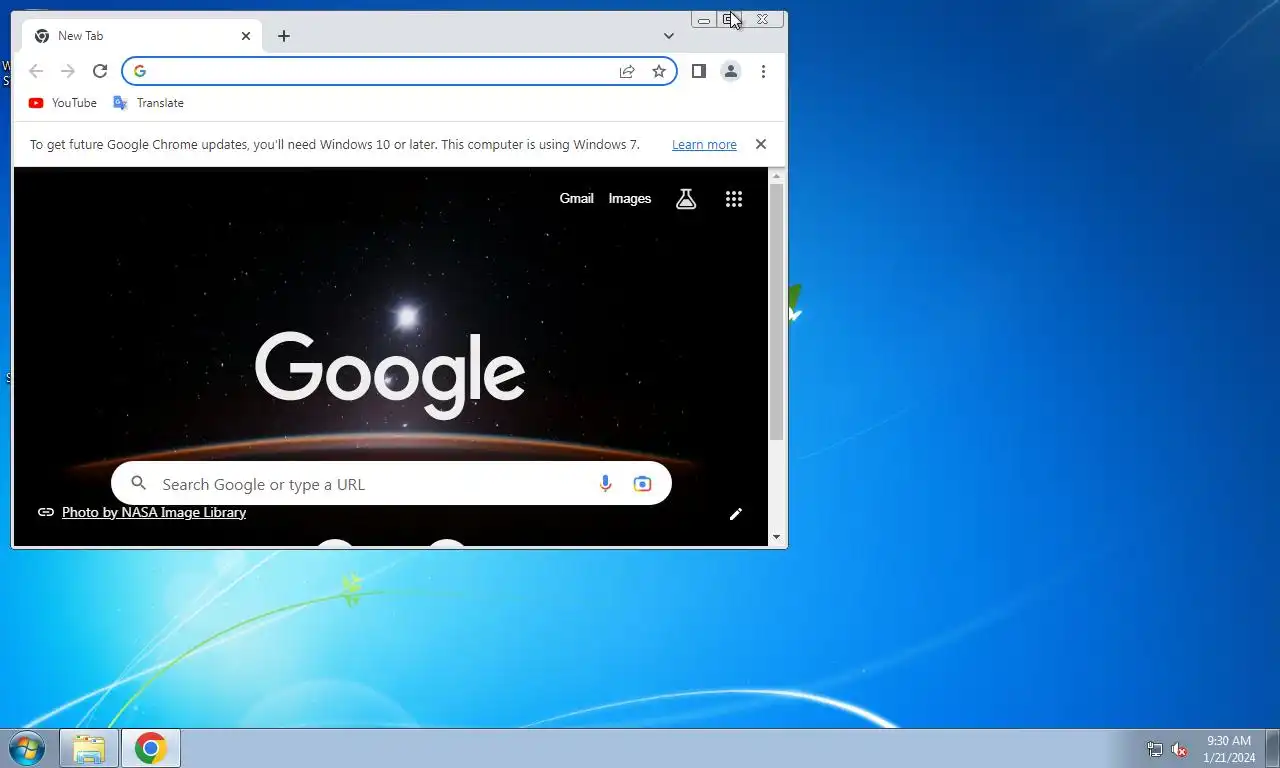The height and width of the screenshot is (768, 1280).
Task: Start voice search with microphone icon
Action: [606, 484]
